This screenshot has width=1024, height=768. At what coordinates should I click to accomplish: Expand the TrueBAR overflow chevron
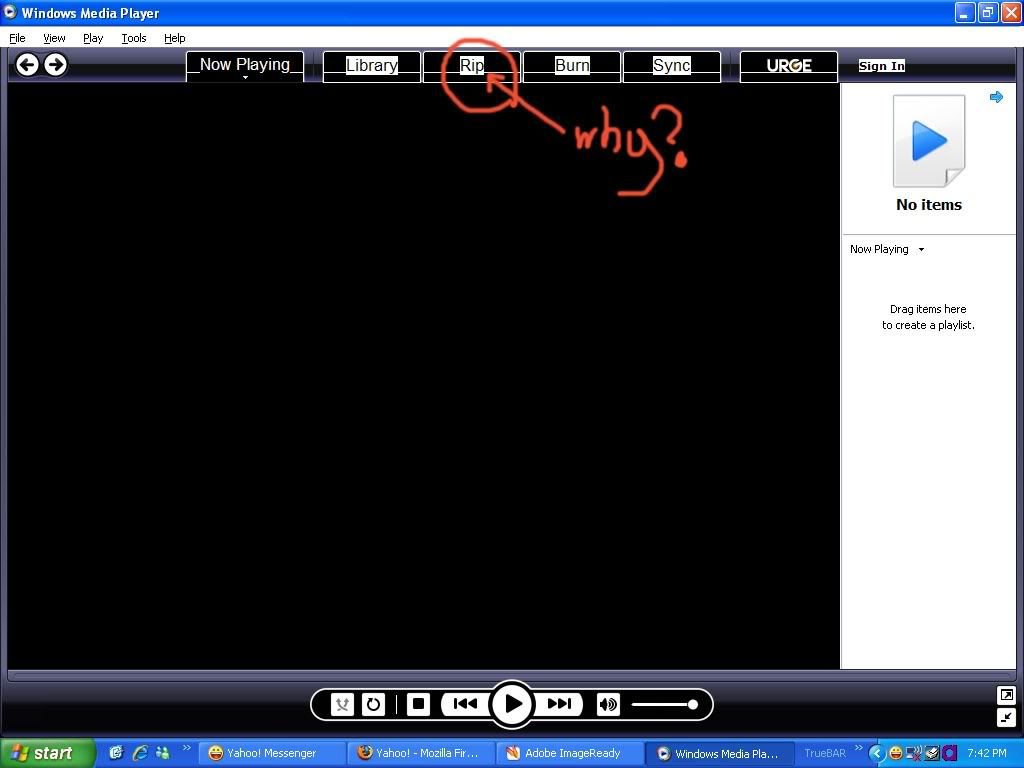click(859, 748)
